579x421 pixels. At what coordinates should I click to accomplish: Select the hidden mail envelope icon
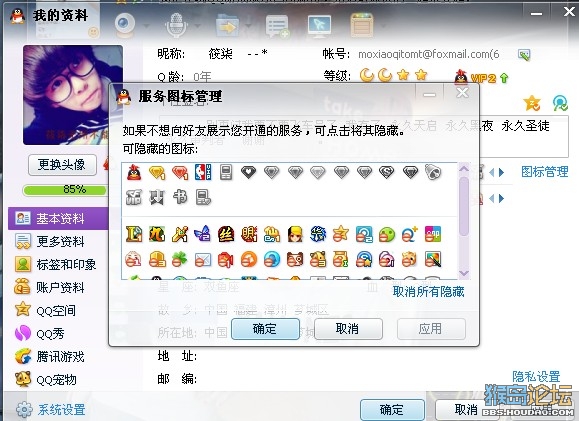[x=203, y=259]
